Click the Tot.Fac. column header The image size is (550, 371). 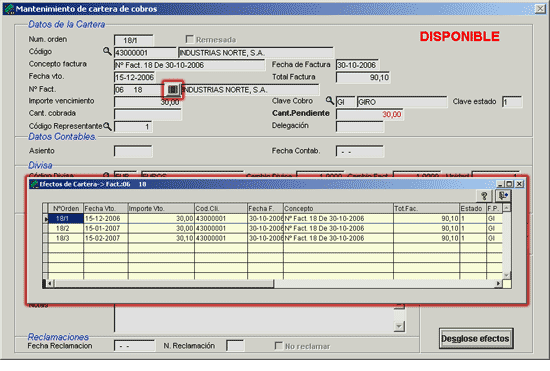(427, 208)
